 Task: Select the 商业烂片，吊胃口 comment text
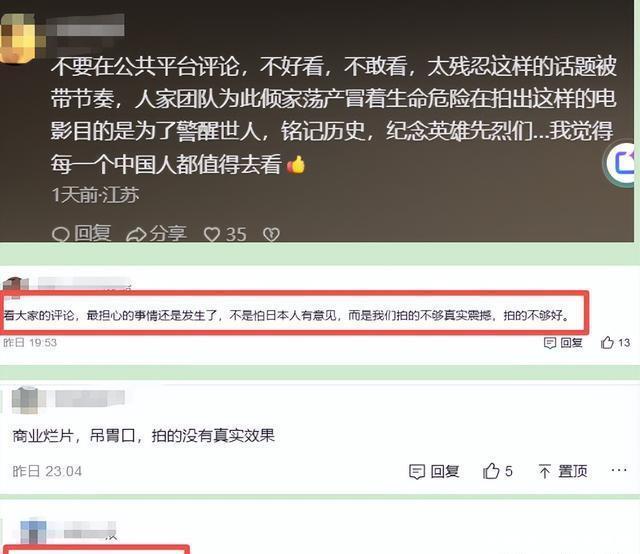click(144, 436)
